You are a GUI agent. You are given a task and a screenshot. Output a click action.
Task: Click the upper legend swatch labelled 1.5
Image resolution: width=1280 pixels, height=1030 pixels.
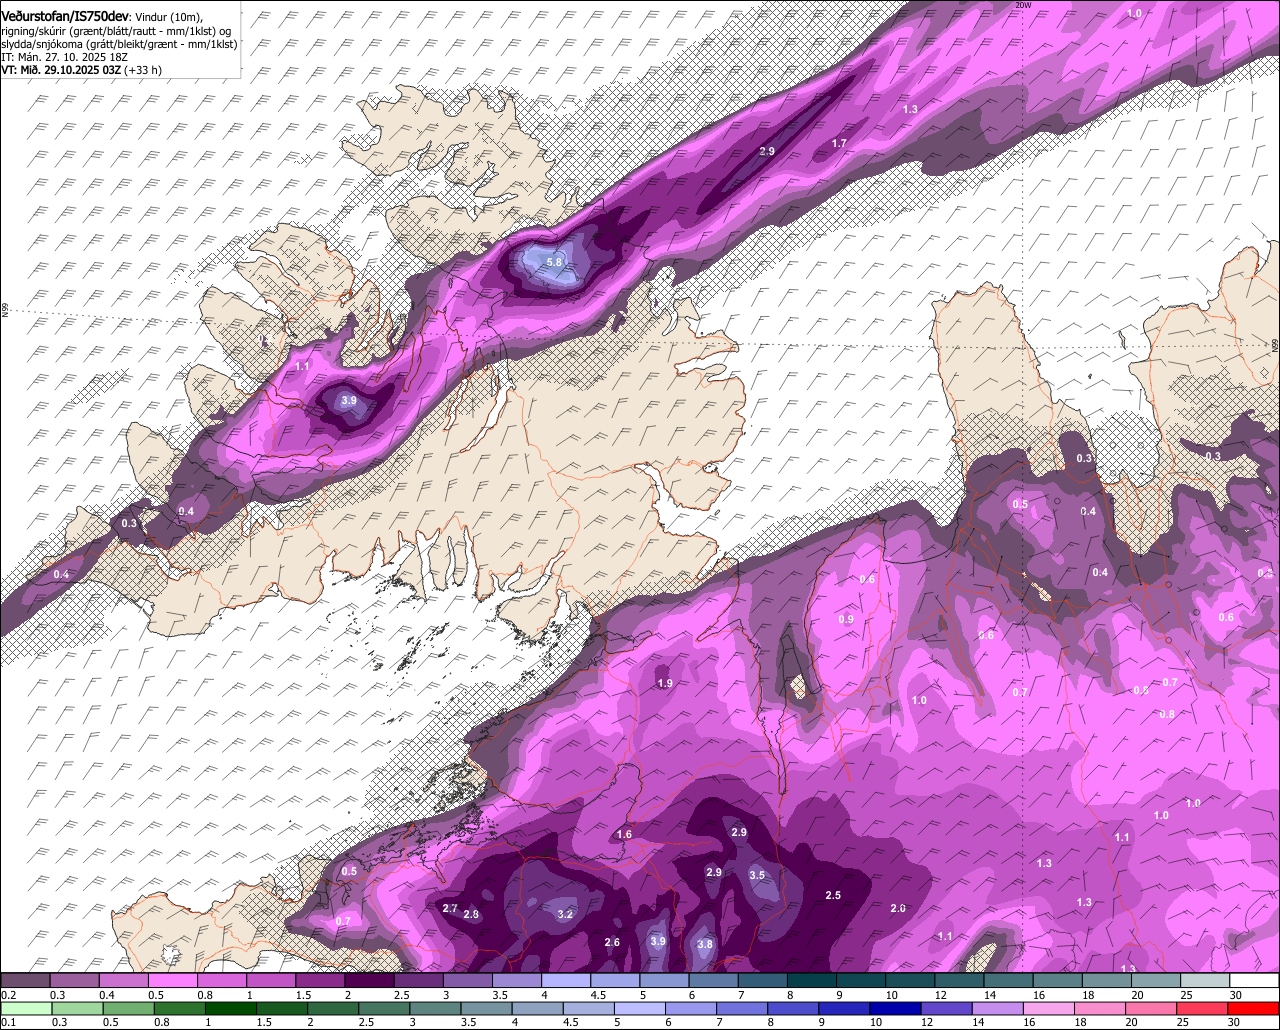(x=320, y=981)
